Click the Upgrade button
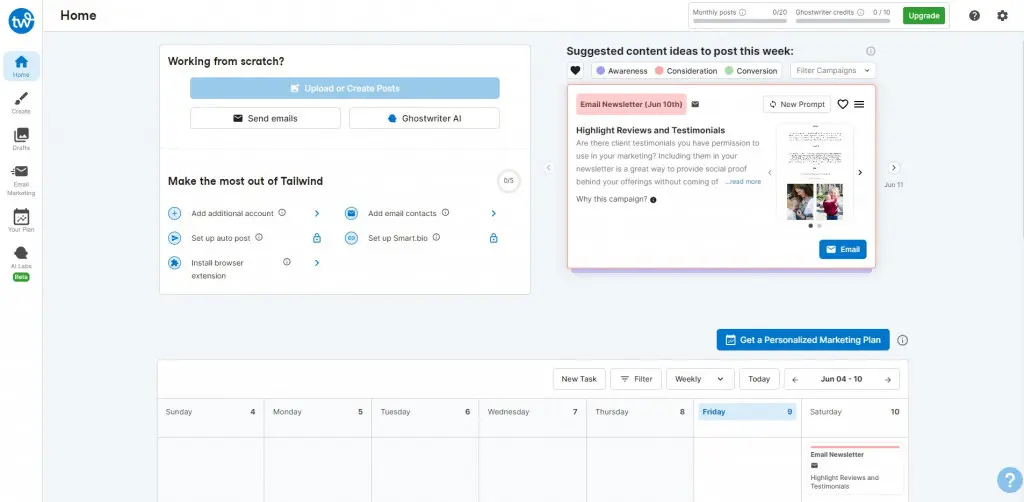Image resolution: width=1024 pixels, height=502 pixels. click(x=923, y=16)
